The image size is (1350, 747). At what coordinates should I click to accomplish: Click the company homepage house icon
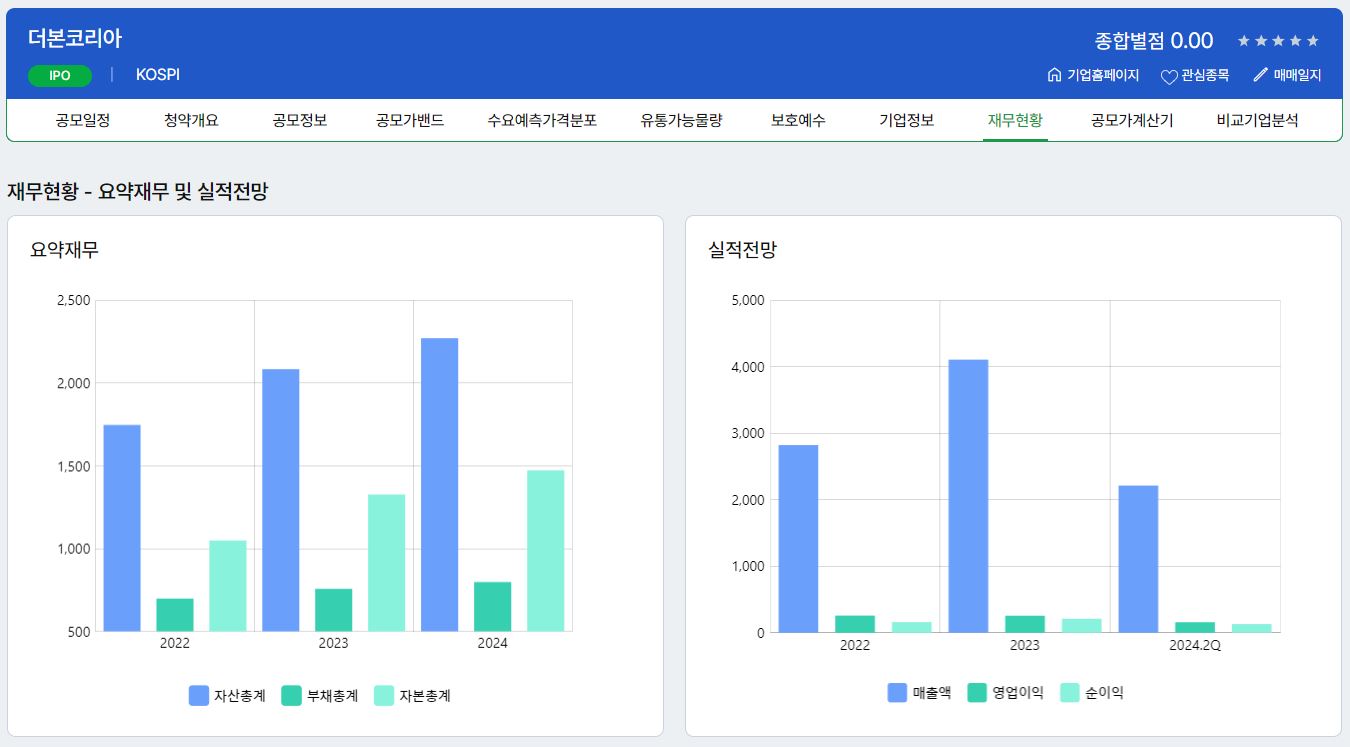point(1054,75)
